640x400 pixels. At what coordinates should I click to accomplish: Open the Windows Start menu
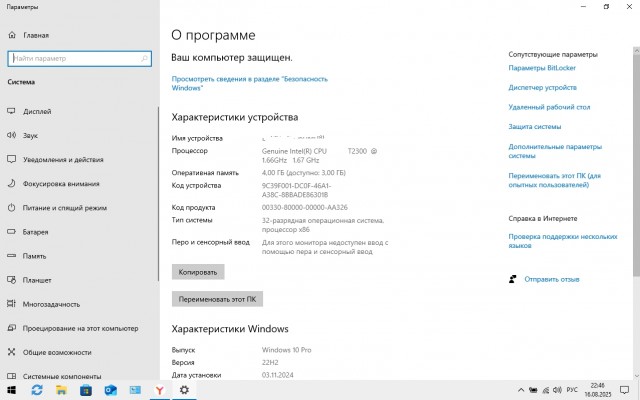point(11,390)
